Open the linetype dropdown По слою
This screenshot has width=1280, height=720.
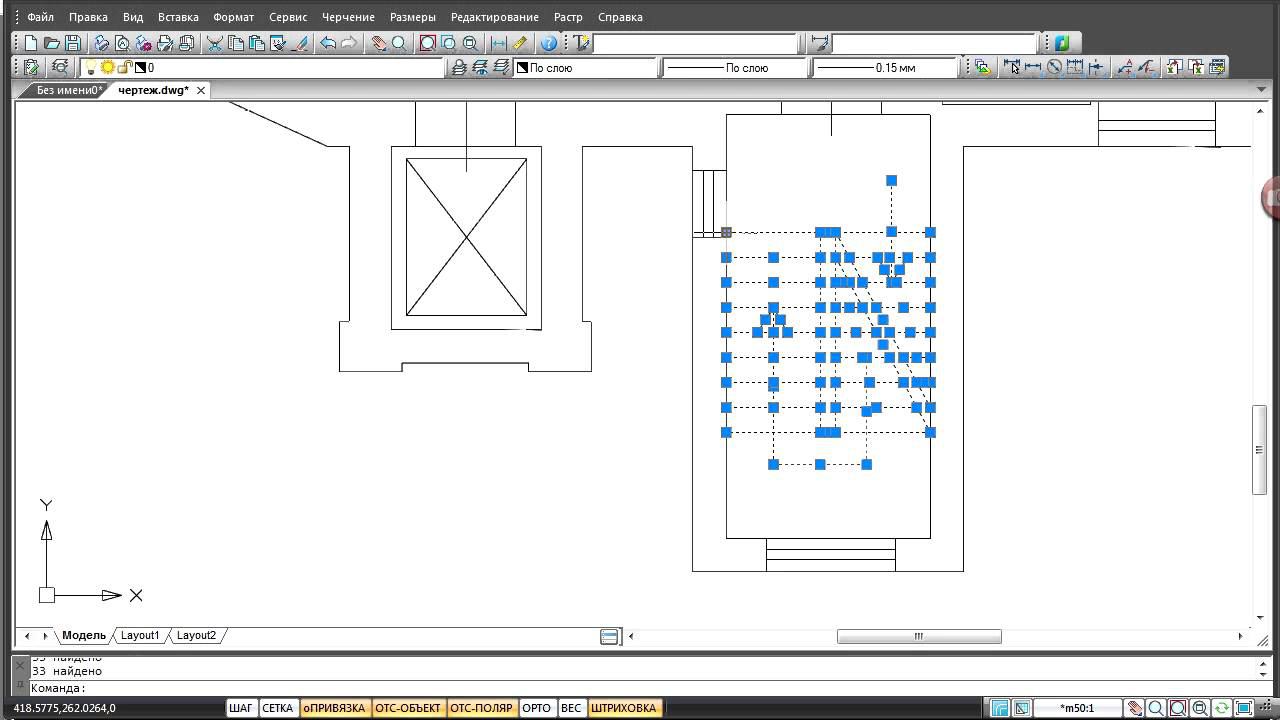pos(735,67)
